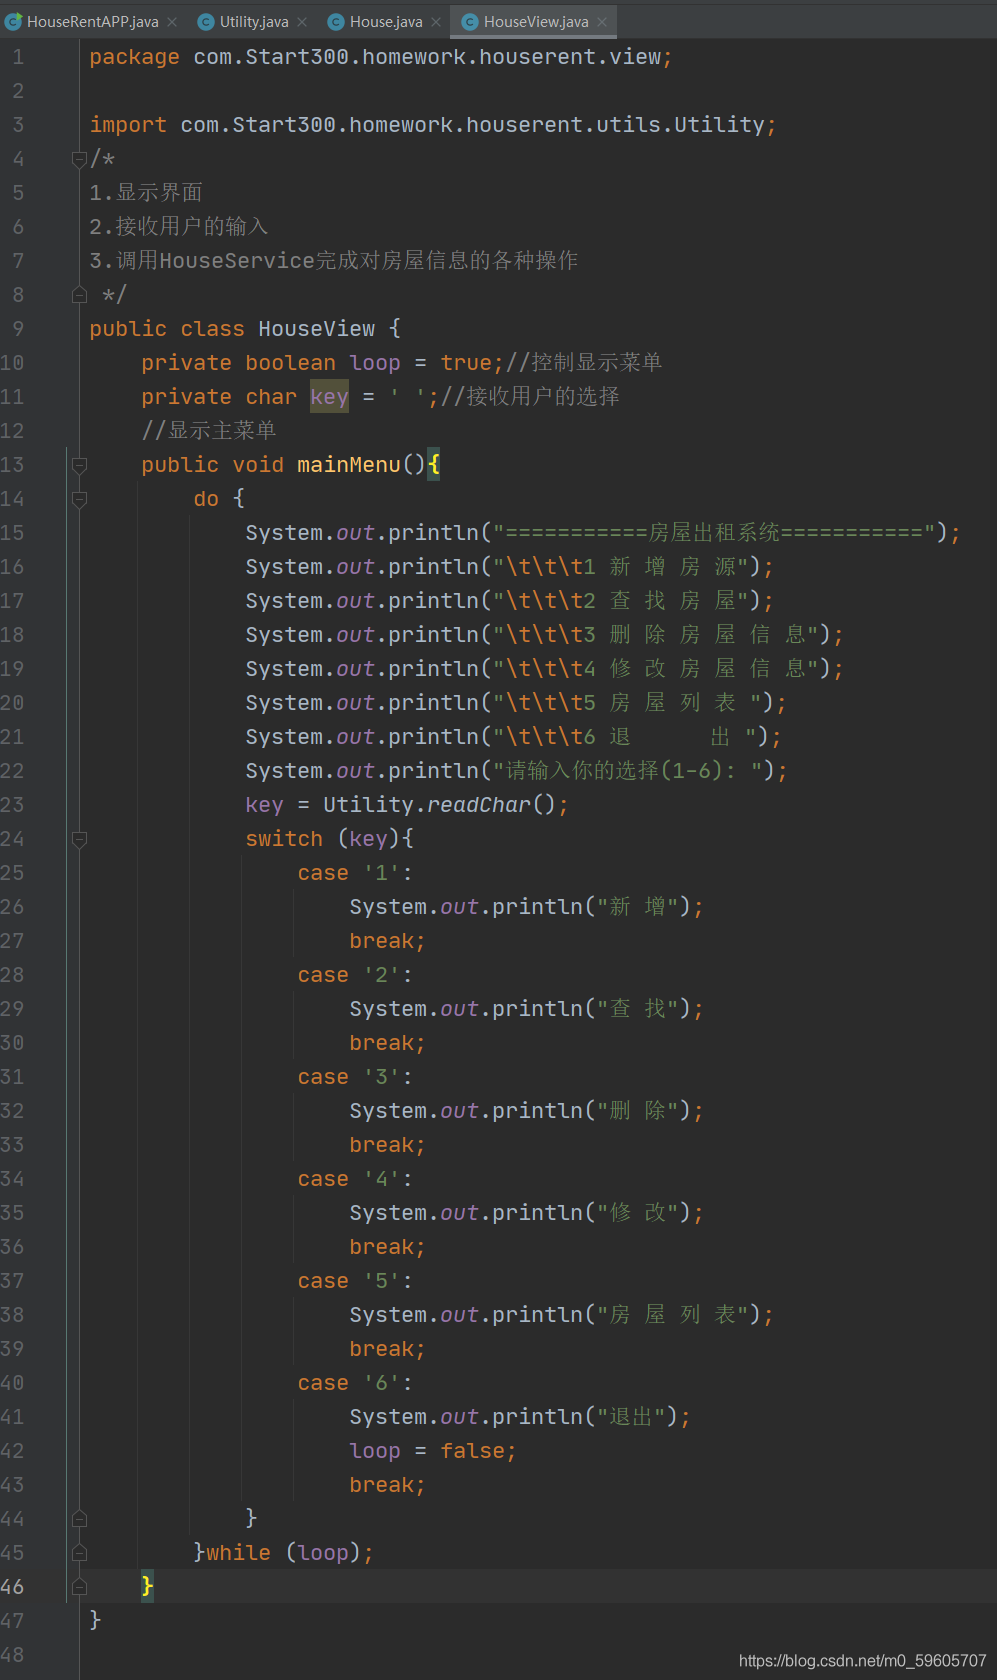Click the comment '//显示主菜单' on line 12
This screenshot has height=1680, width=997.
(x=209, y=431)
